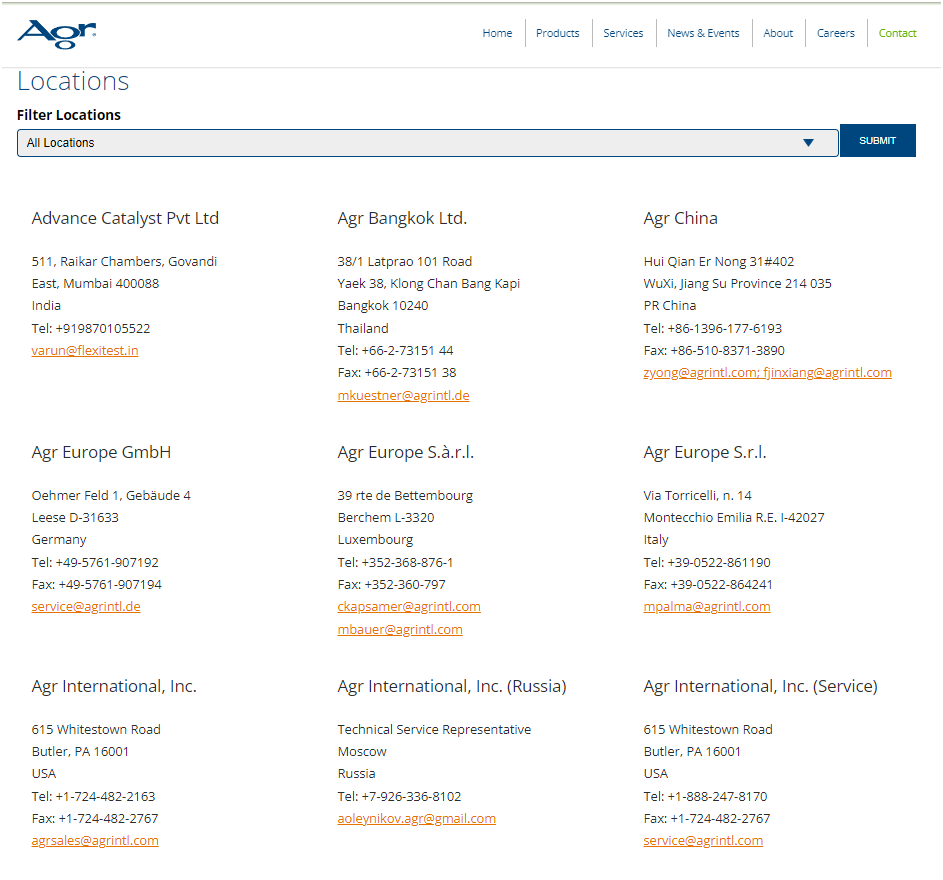Select the Agr International, Inc. (Russia) heading

point(452,686)
